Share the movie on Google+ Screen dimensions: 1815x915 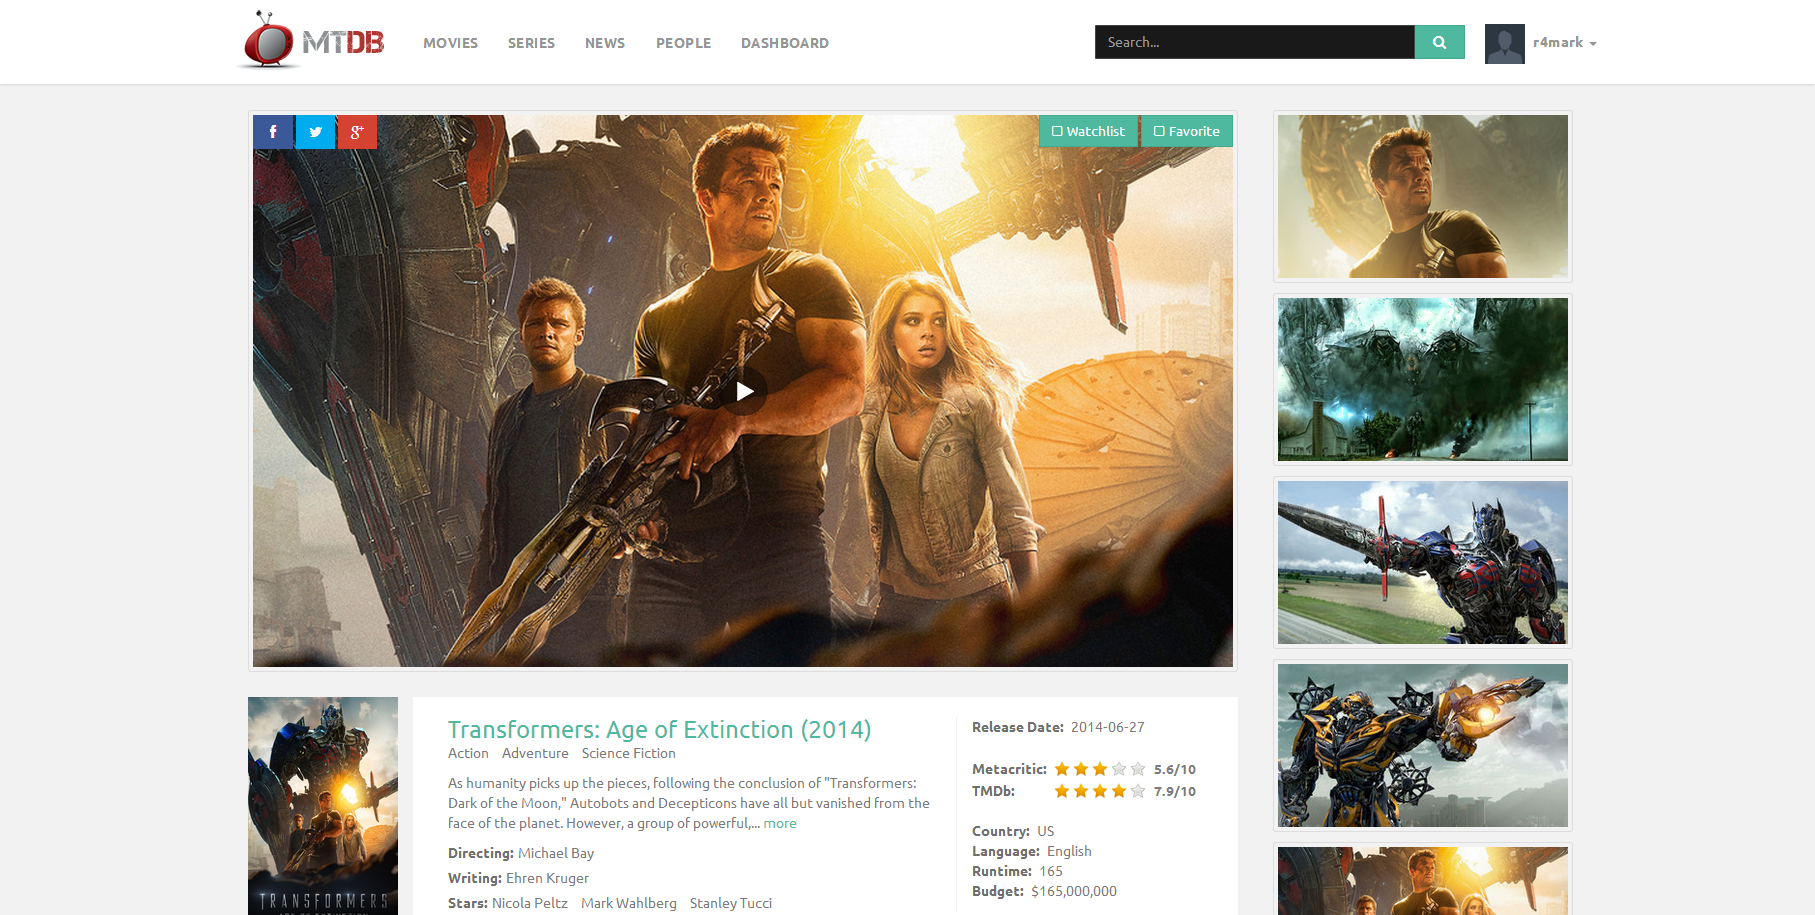click(x=357, y=131)
